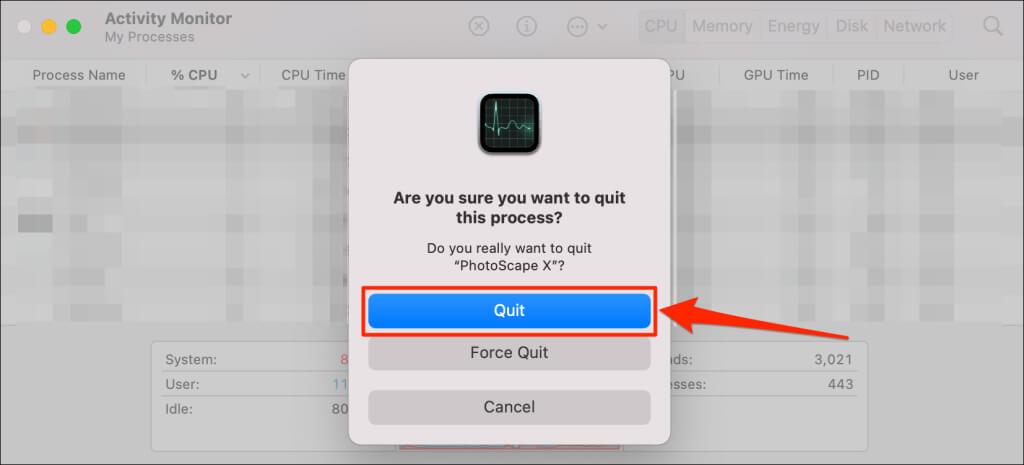Select the CPU tab

click(661, 26)
